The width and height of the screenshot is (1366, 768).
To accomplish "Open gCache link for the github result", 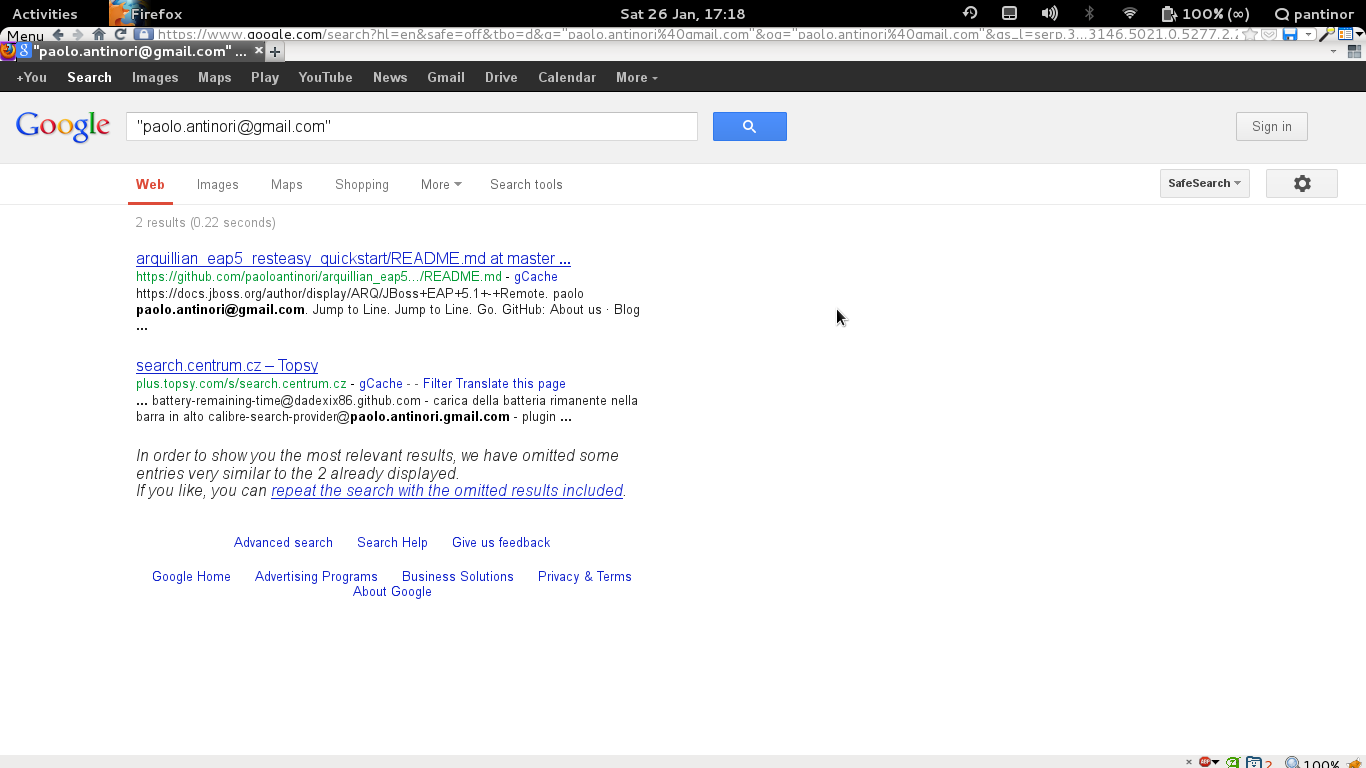I will point(536,276).
